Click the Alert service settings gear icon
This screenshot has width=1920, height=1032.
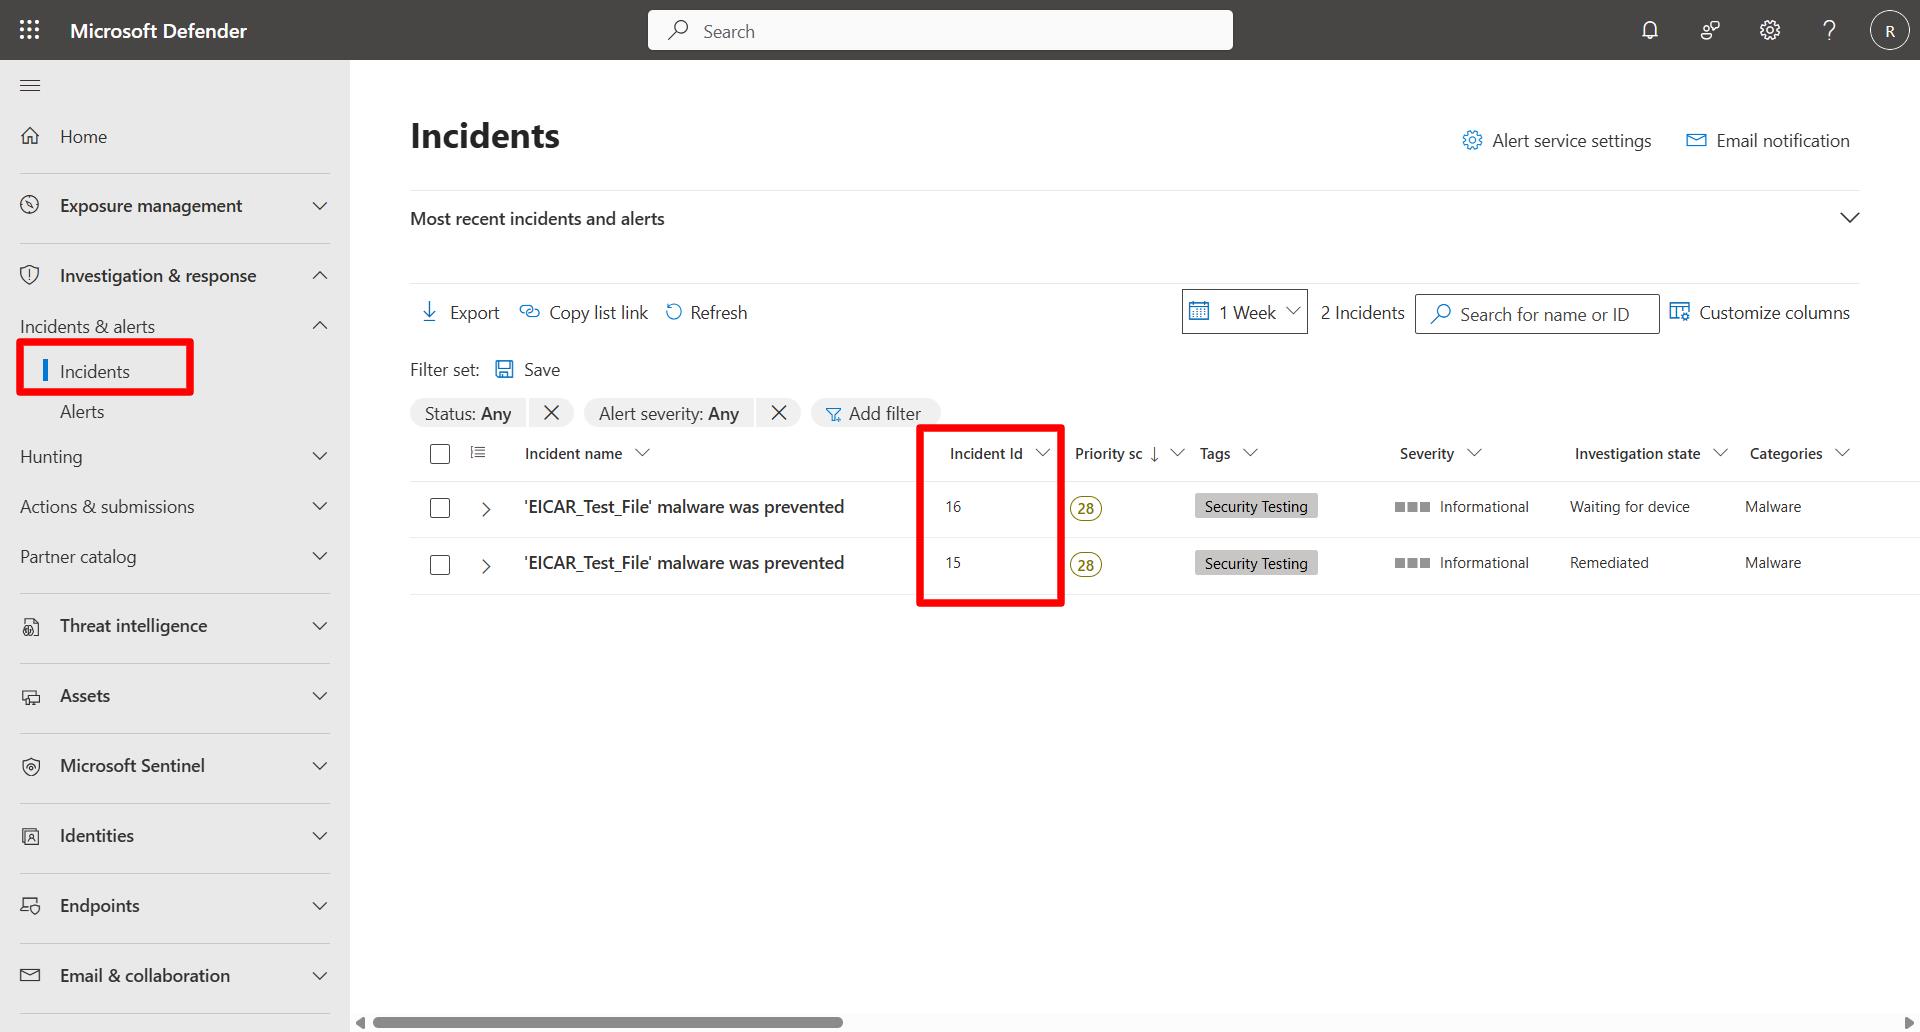[1472, 140]
